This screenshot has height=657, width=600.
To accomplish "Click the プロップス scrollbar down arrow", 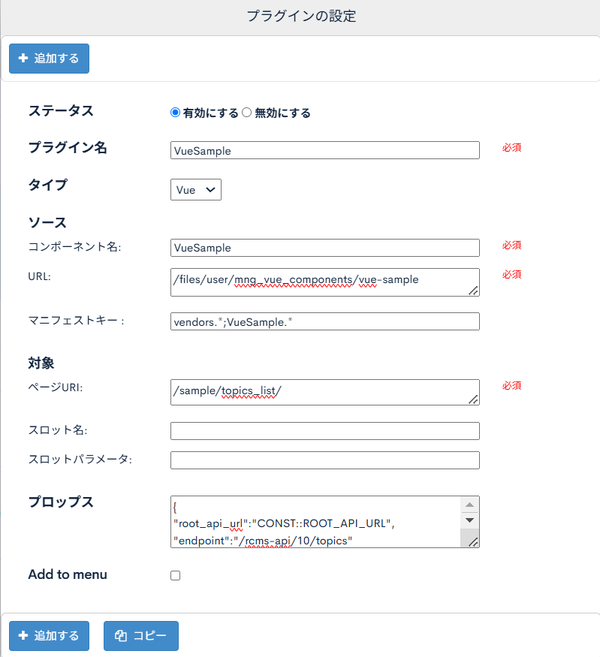I will [470, 520].
